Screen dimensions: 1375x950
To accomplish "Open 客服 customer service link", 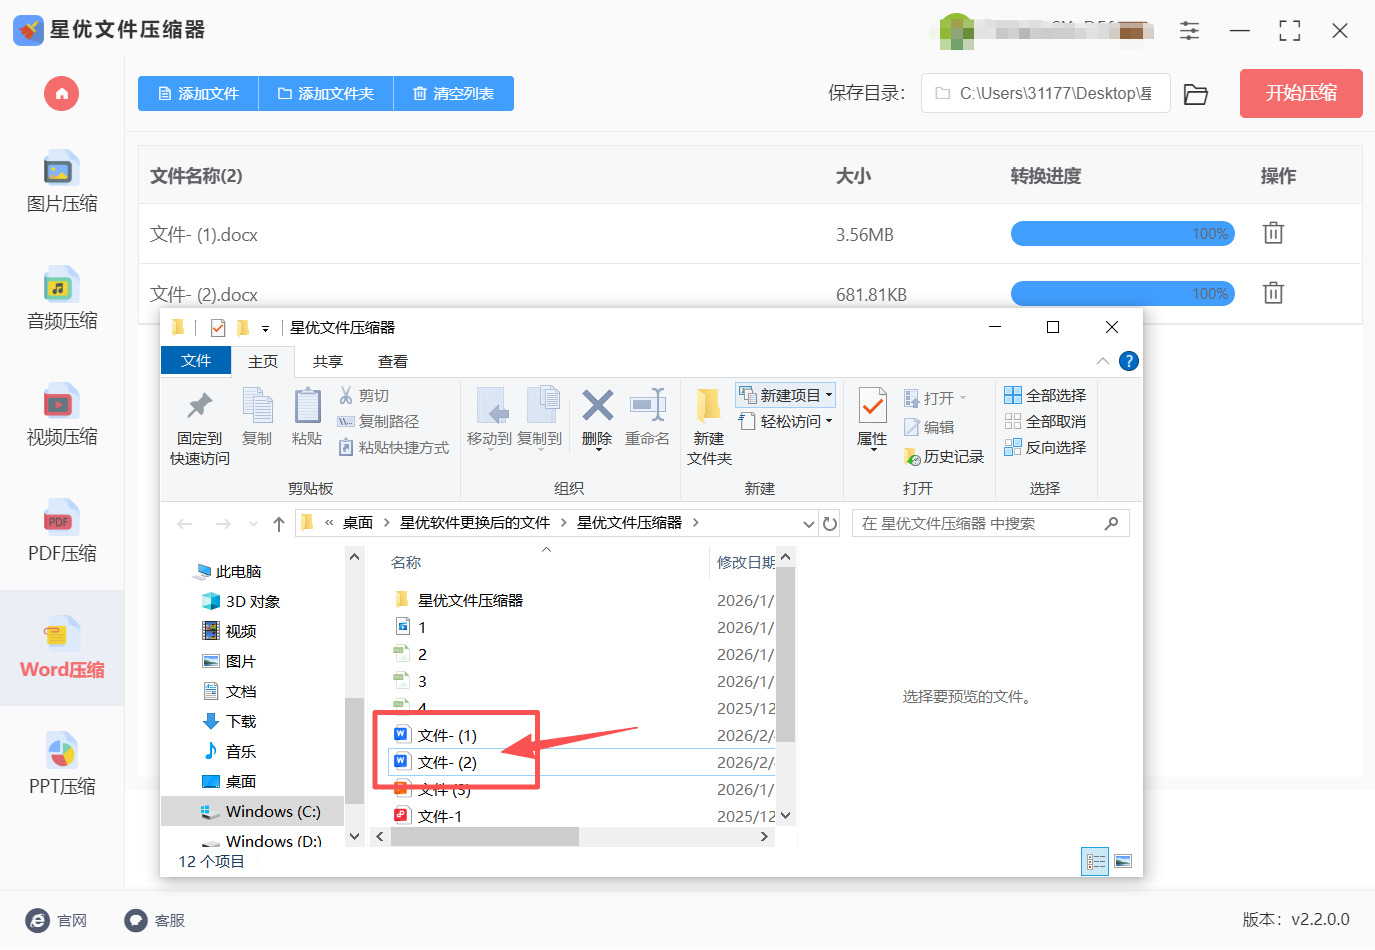I will point(155,920).
